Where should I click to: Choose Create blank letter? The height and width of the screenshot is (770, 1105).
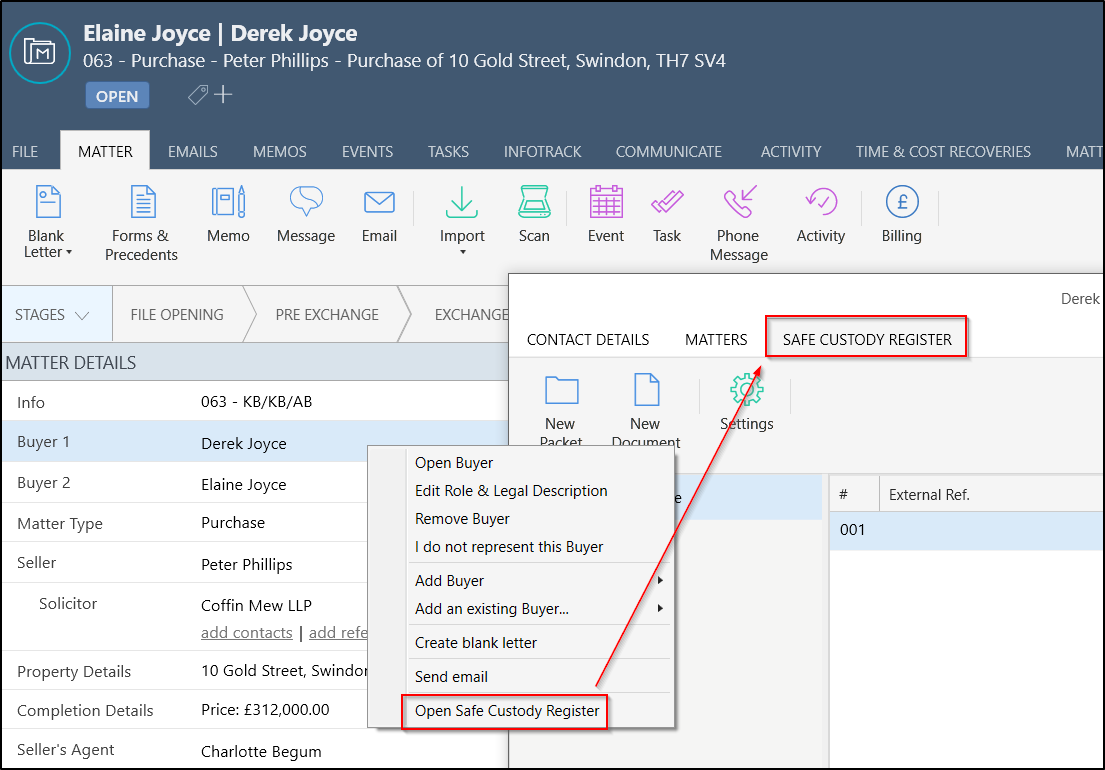pos(540,642)
